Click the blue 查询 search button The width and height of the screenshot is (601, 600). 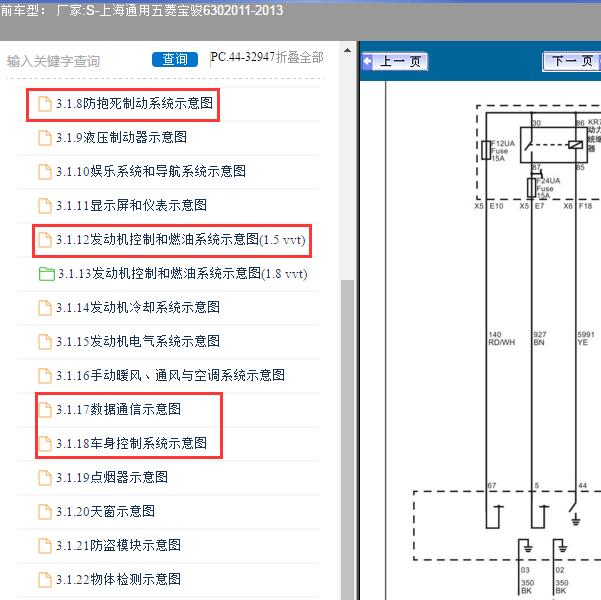tap(175, 59)
